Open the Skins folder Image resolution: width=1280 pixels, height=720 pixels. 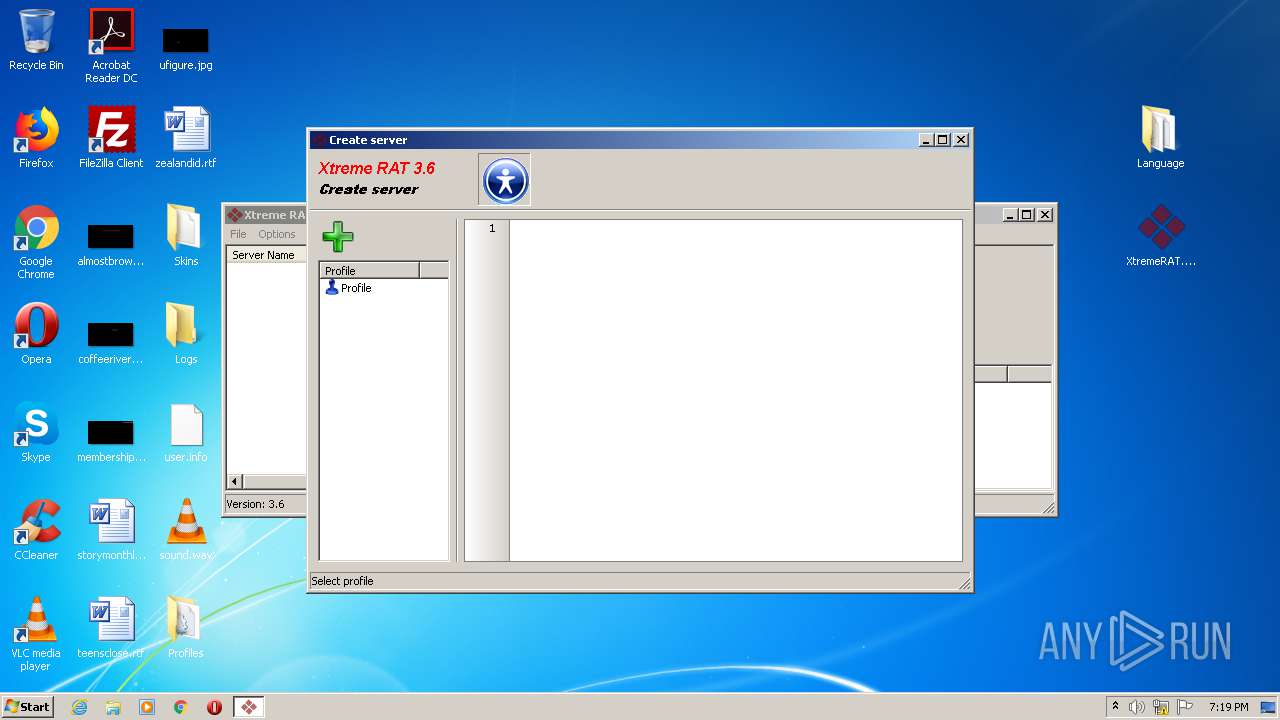186,236
